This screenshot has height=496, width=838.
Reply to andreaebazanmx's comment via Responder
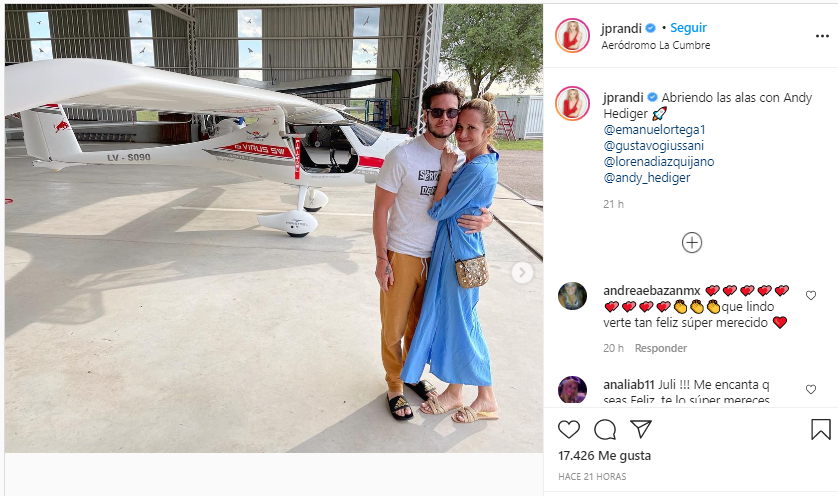point(661,348)
